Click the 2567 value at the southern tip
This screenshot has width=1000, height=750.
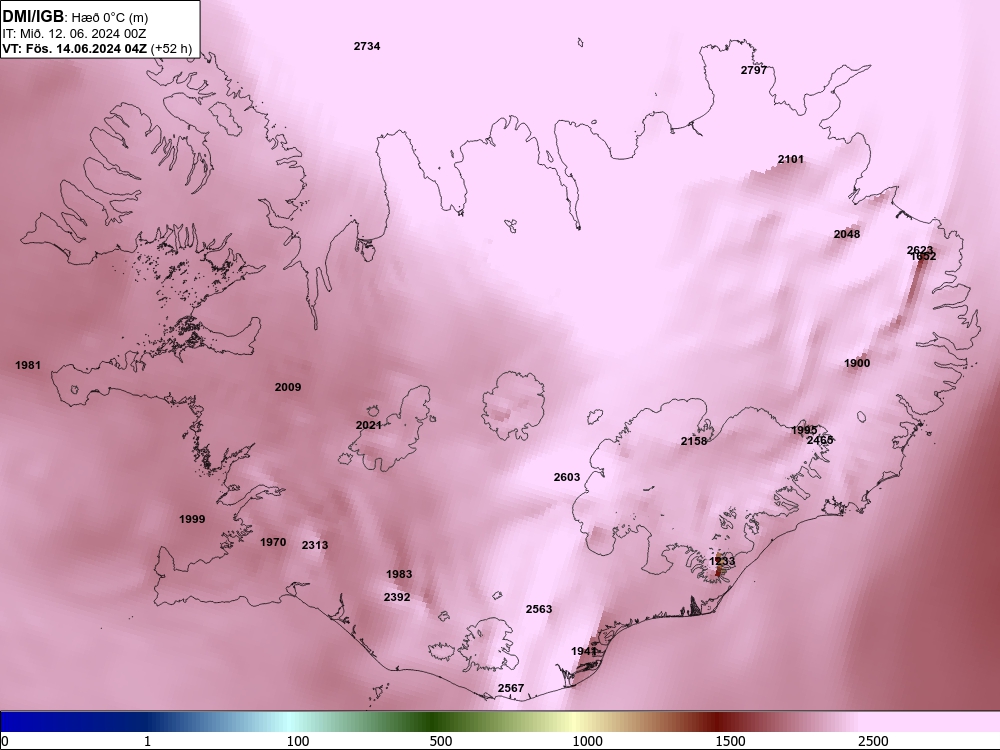tap(511, 688)
